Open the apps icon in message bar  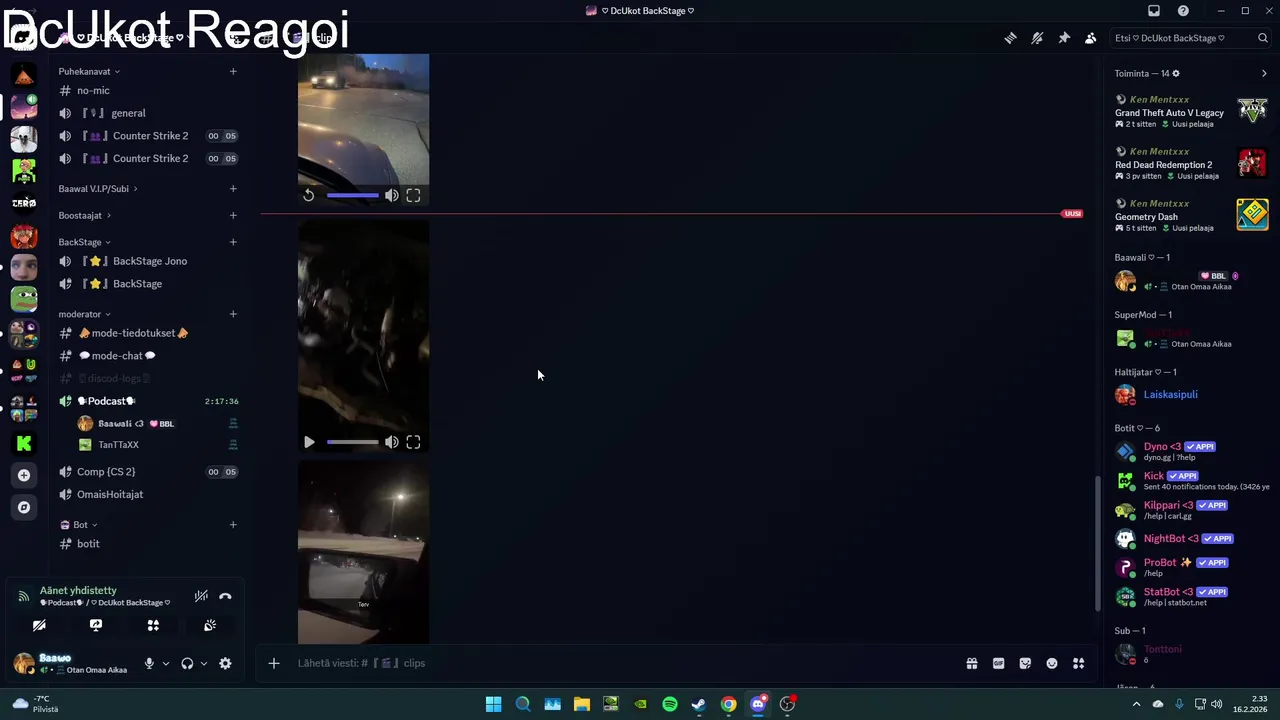1079,663
